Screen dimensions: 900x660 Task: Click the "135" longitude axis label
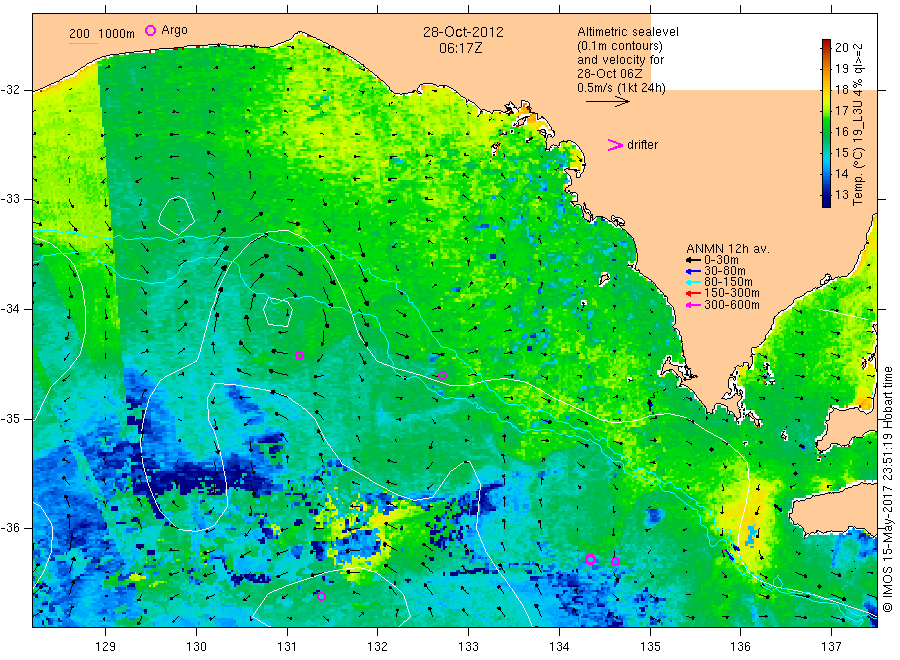(x=650, y=647)
